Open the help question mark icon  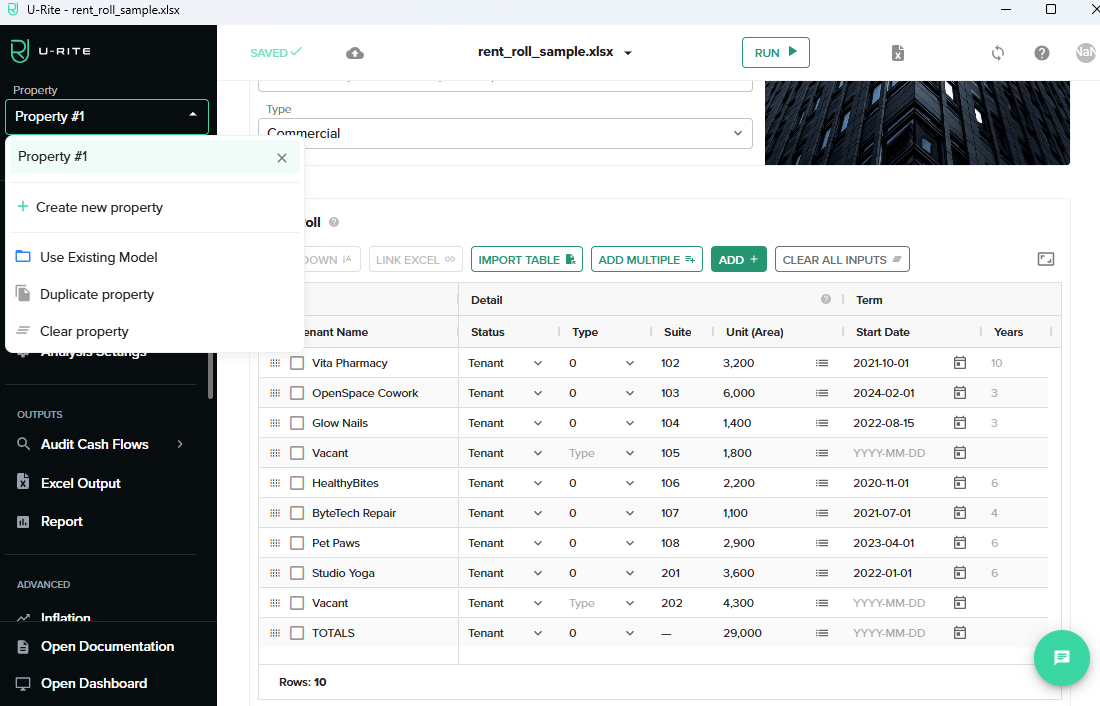click(1042, 53)
